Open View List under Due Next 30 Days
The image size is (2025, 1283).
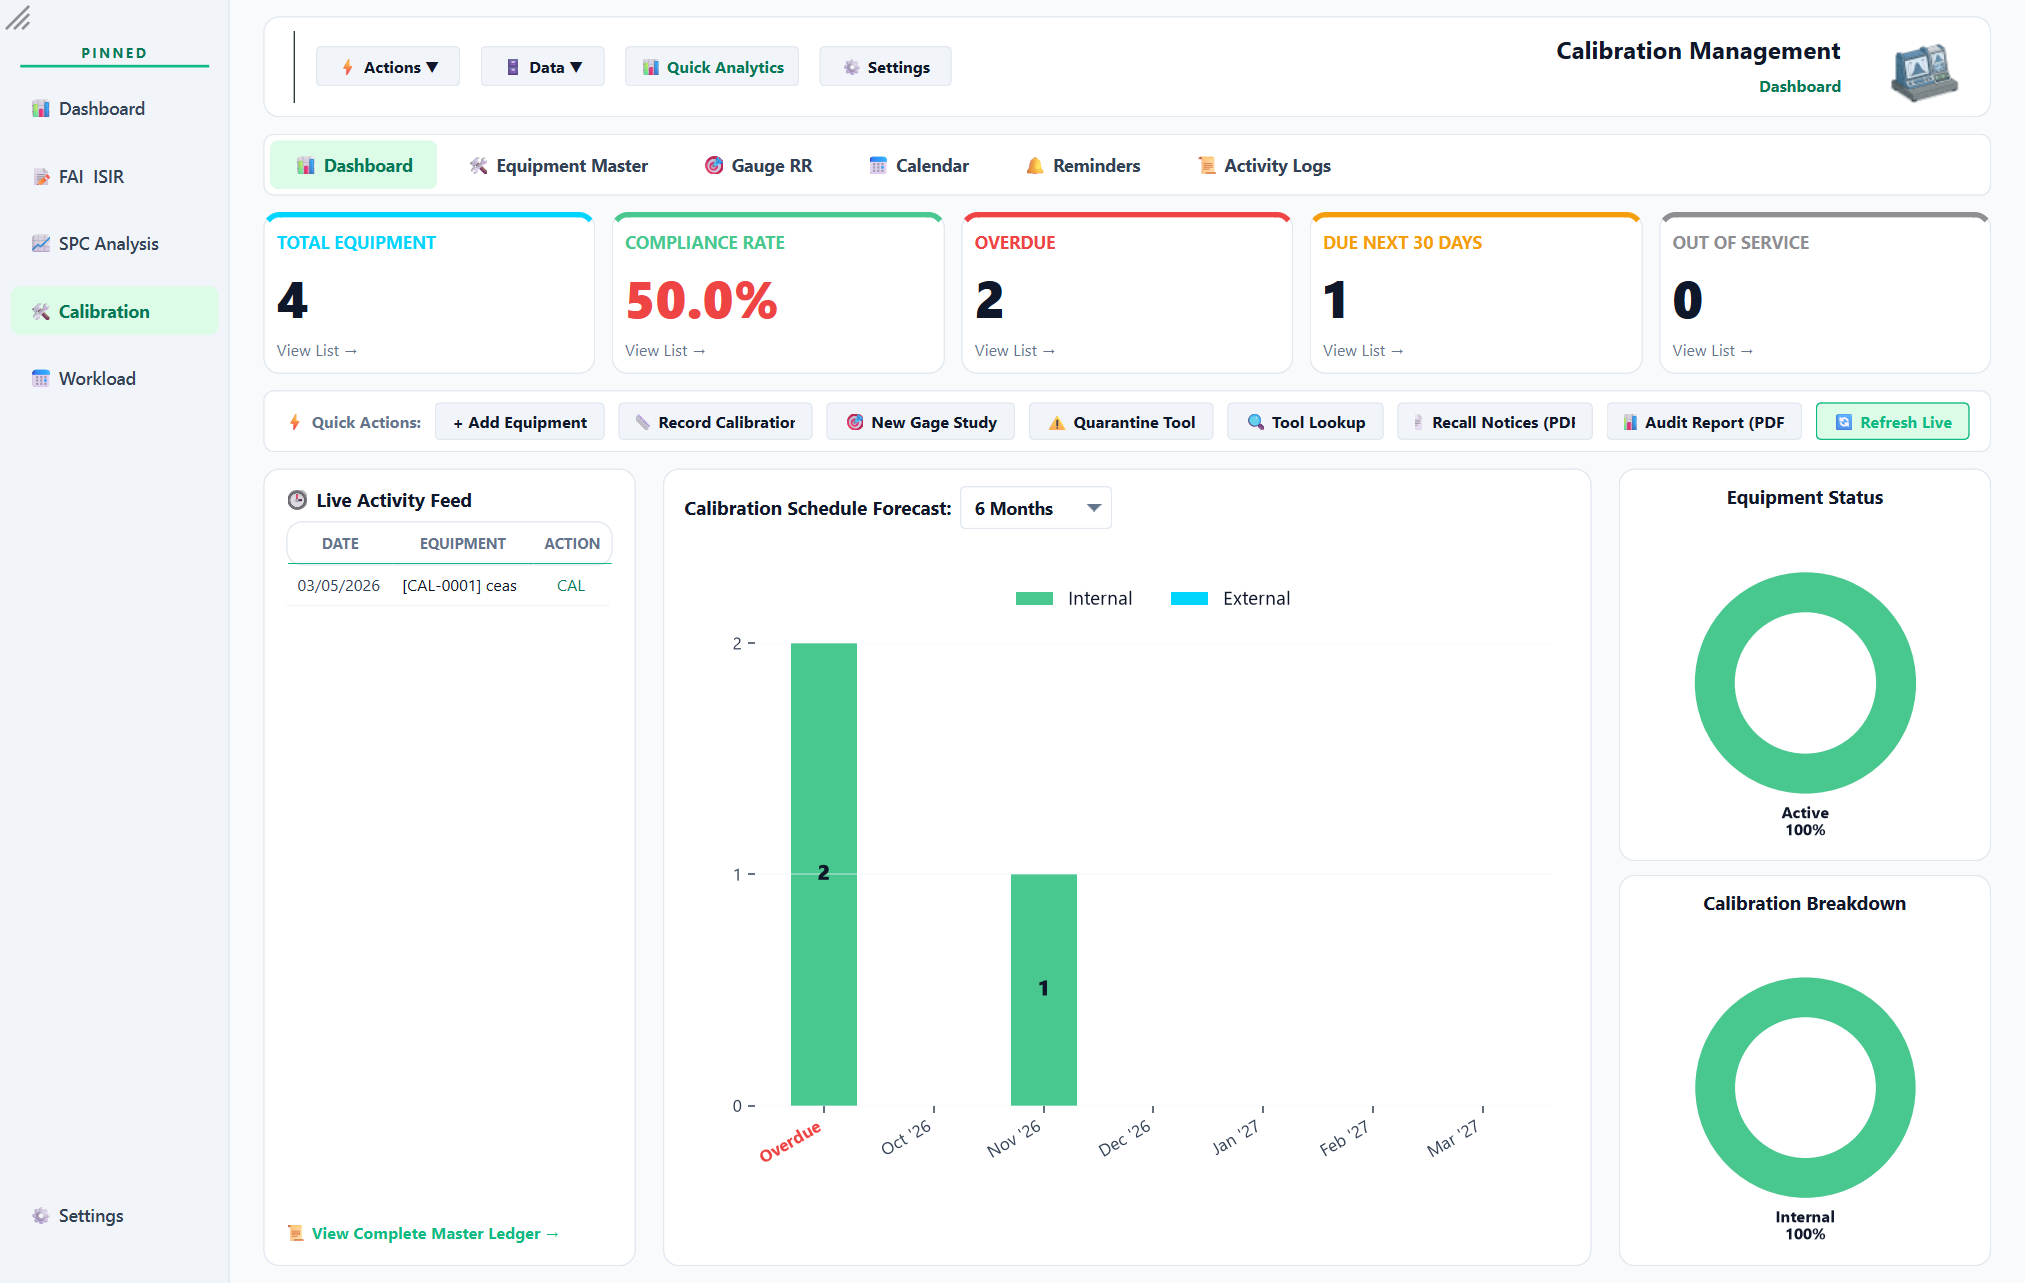pos(1363,351)
